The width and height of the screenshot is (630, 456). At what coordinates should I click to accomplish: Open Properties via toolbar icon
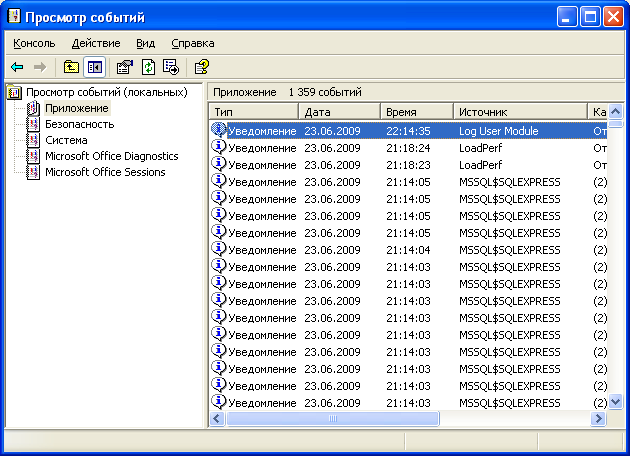(x=124, y=67)
